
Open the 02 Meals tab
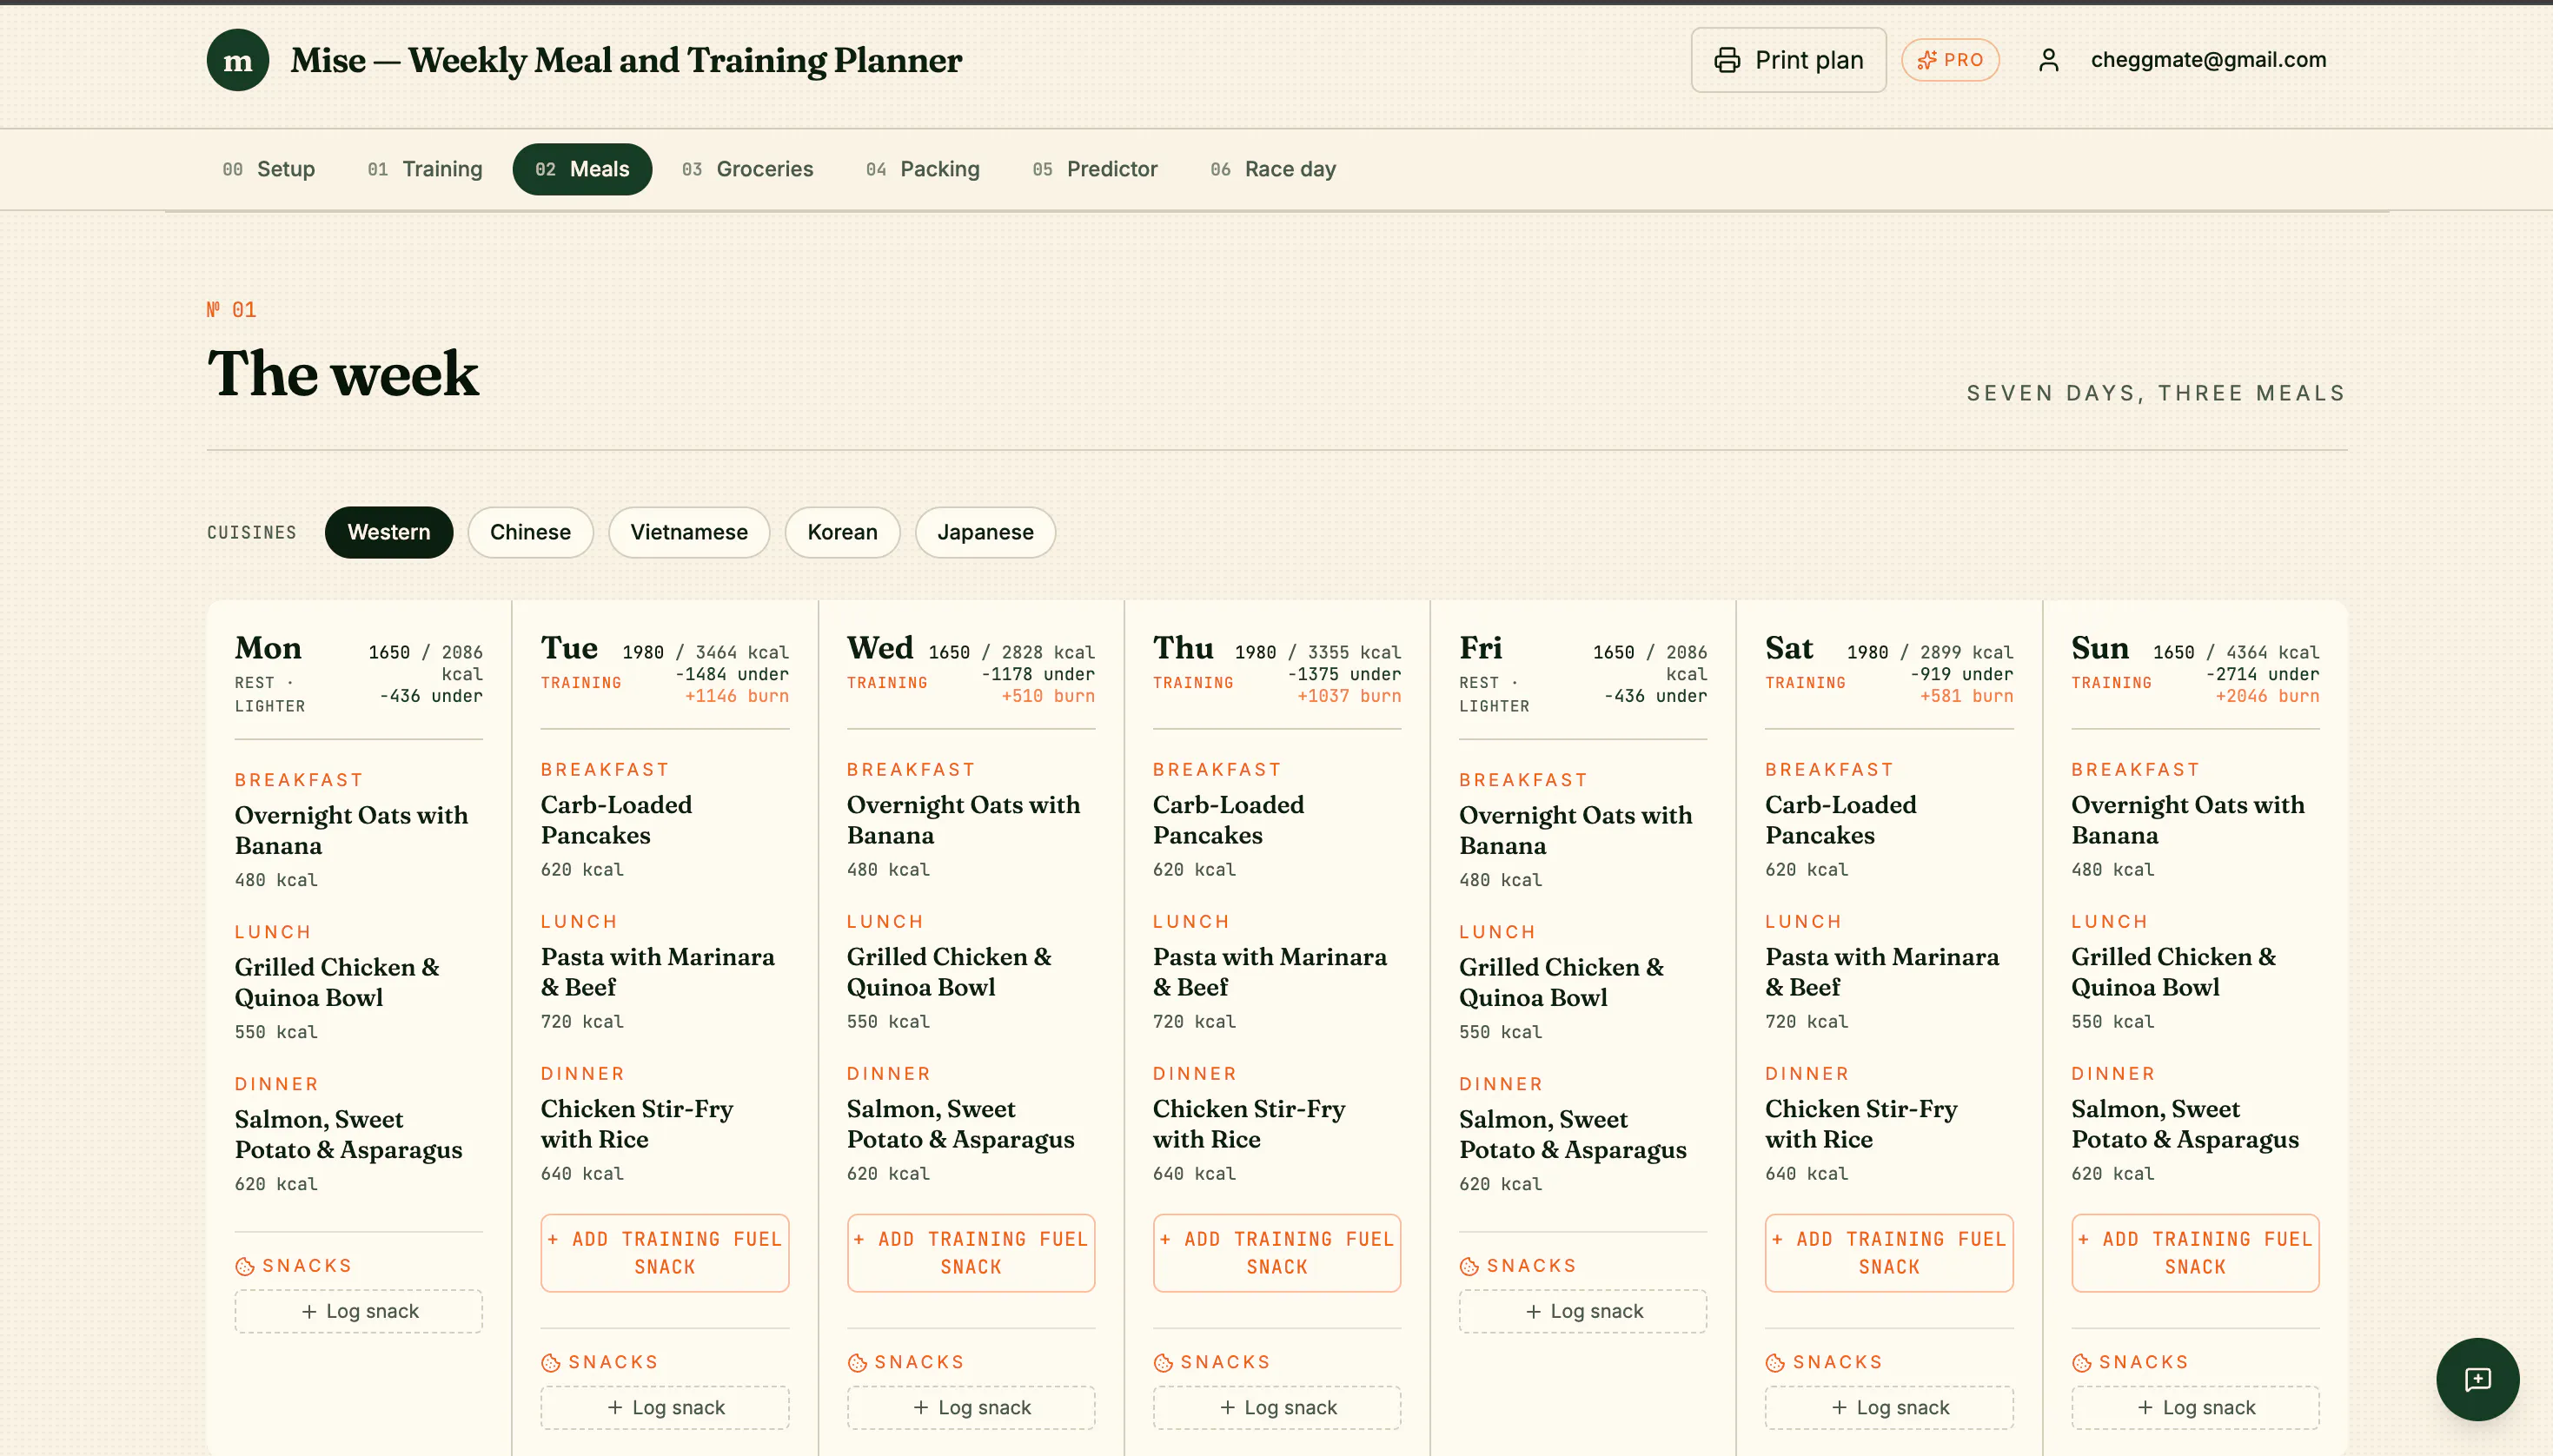tap(582, 169)
